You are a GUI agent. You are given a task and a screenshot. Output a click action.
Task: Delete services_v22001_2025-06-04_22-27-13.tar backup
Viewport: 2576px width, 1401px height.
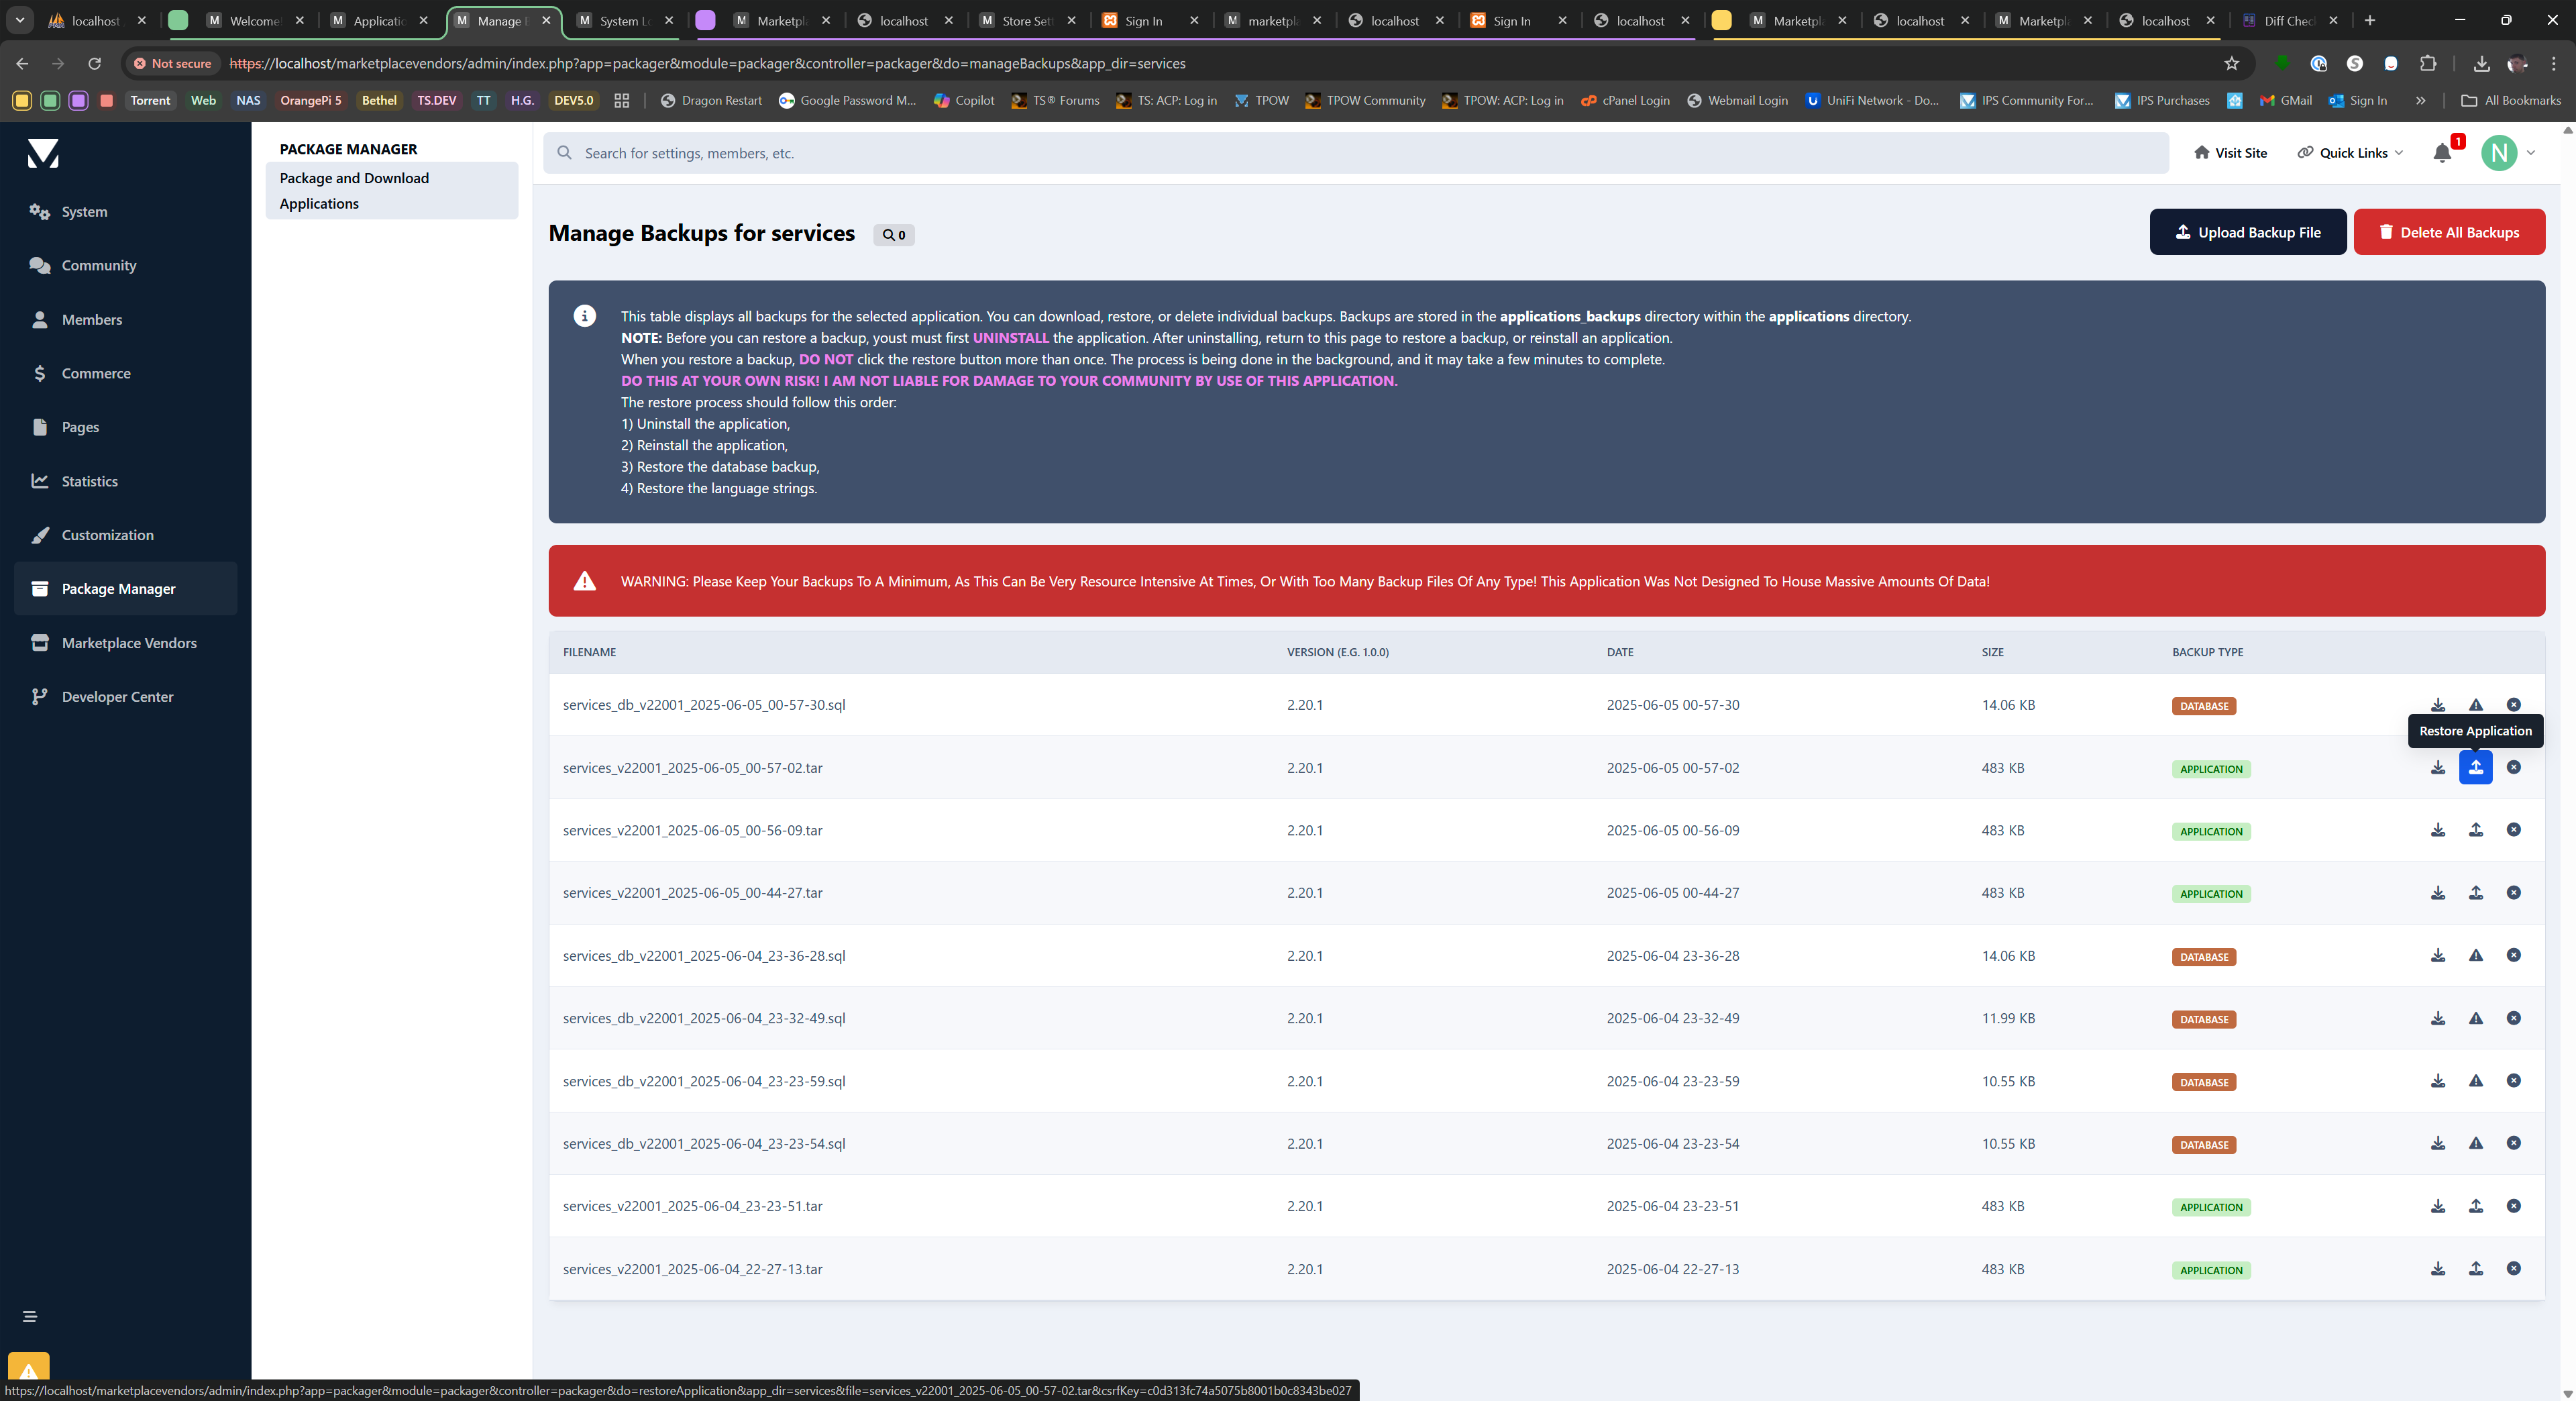(x=2514, y=1269)
